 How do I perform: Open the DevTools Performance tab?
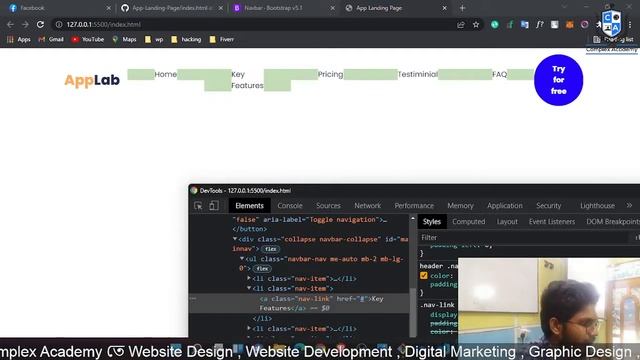point(414,206)
